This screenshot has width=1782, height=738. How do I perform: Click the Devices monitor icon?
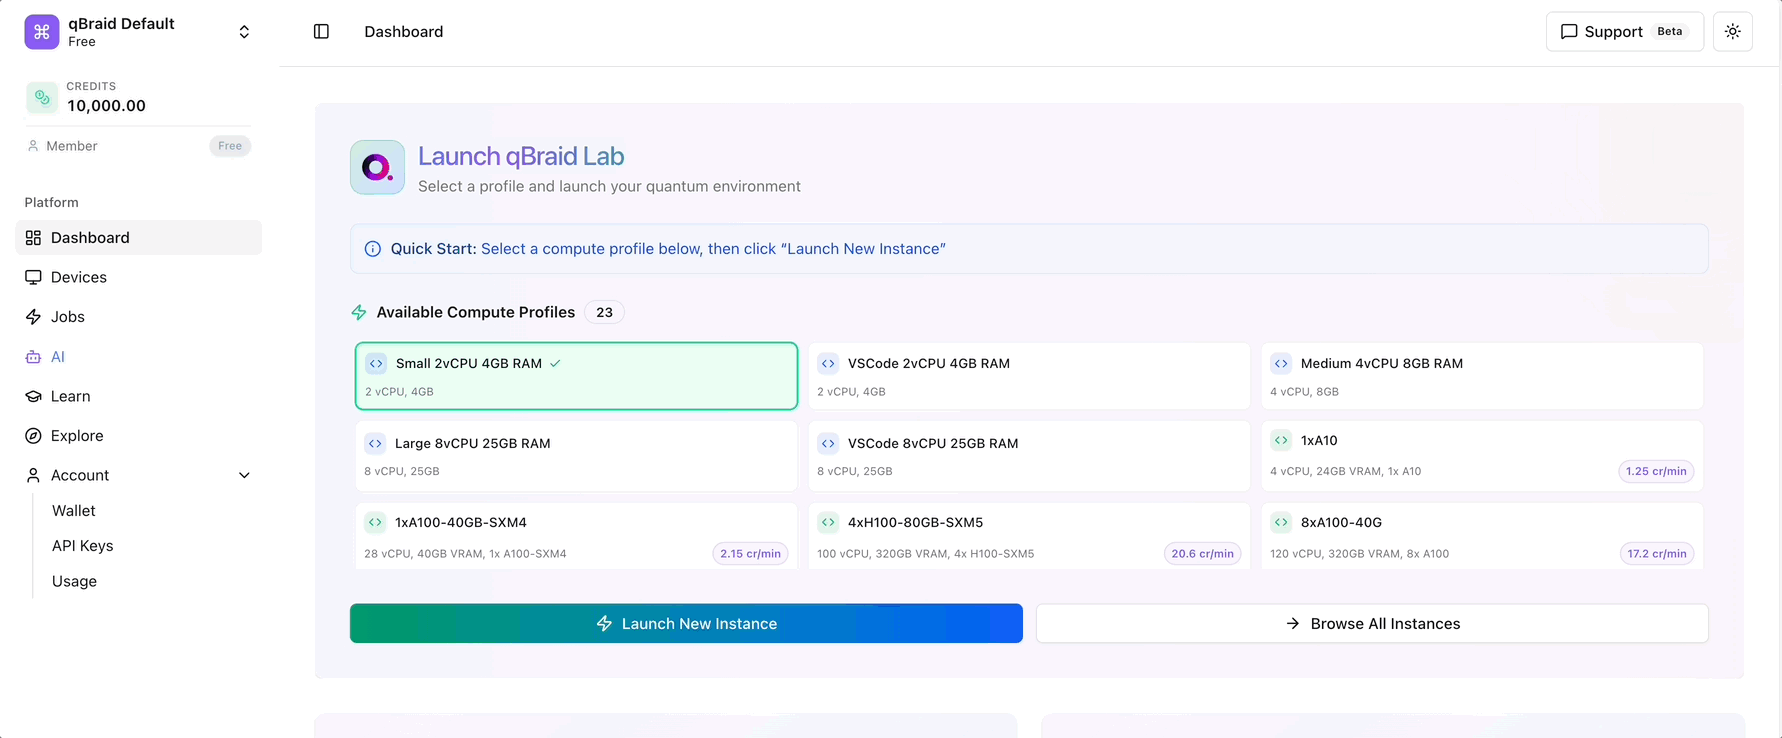click(33, 277)
